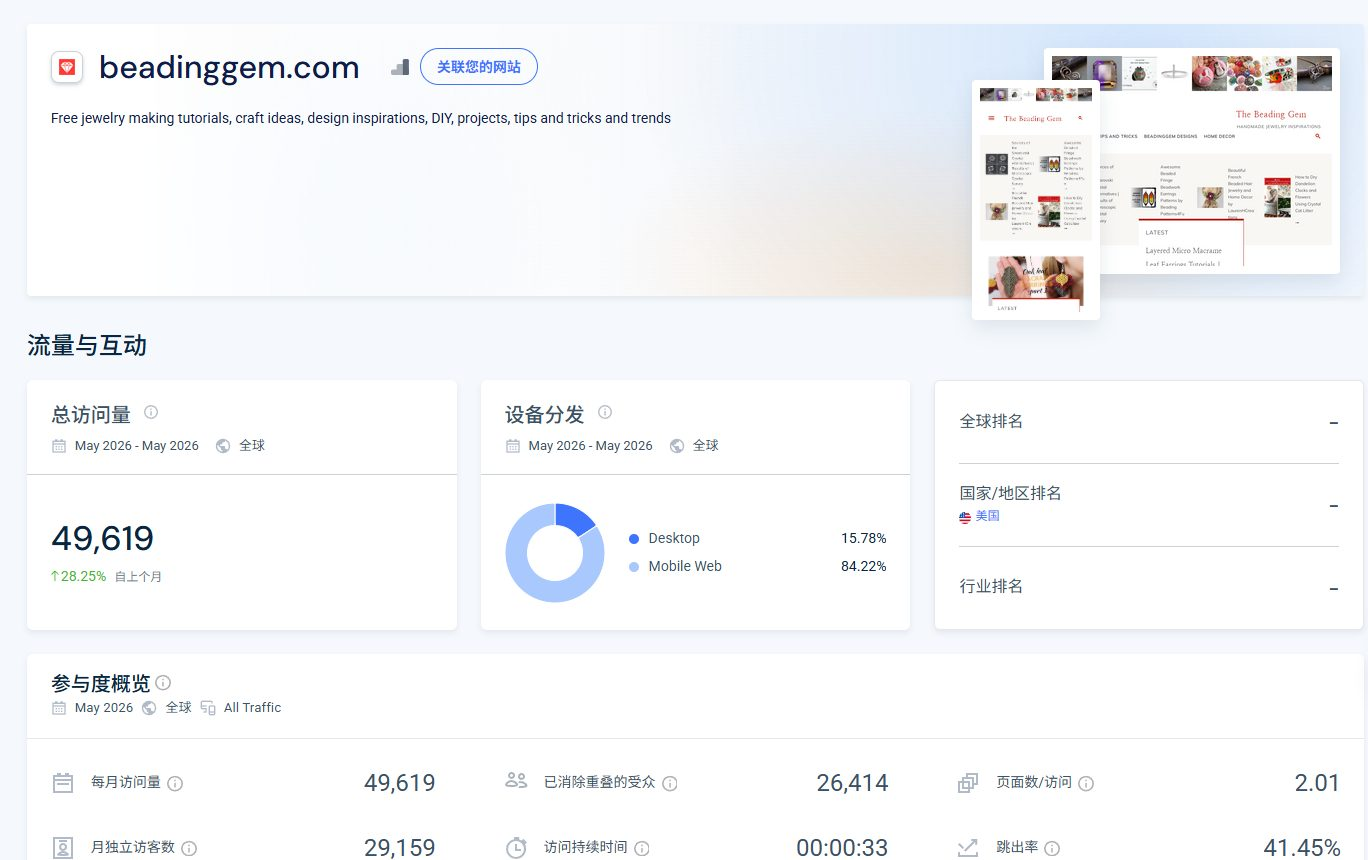Click the 自上个月 comparison label
Screen dimensions: 1368x860
pyautogui.click(x=138, y=577)
